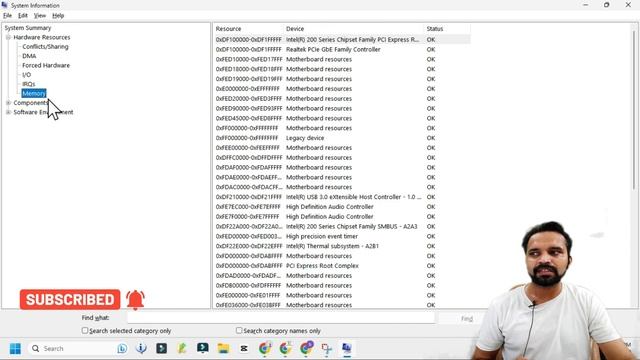The height and width of the screenshot is (360, 640).
Task: Expand the Software Environment tree node
Action: 8,112
